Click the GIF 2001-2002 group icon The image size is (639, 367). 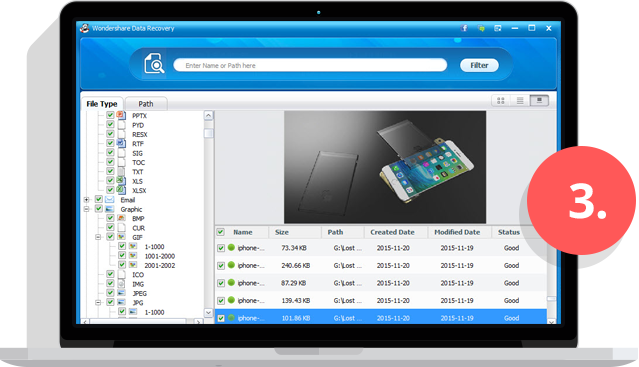(133, 265)
